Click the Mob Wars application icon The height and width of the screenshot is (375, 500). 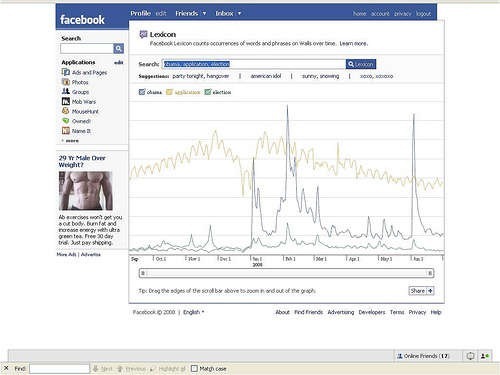(x=66, y=101)
